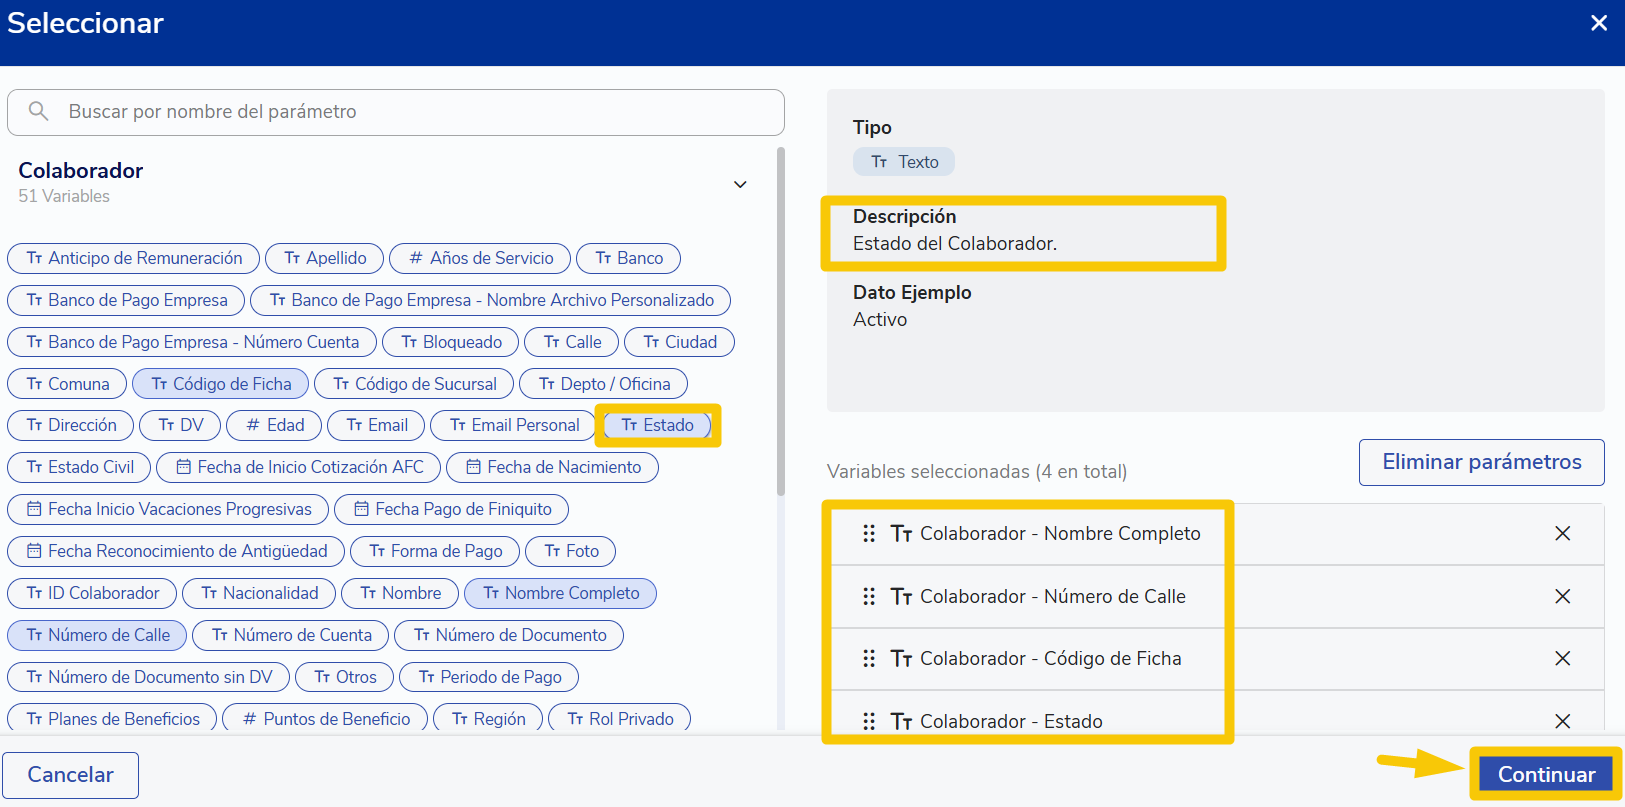Click drag handle of Código de Ficha row
The height and width of the screenshot is (807, 1625).
tap(869, 659)
